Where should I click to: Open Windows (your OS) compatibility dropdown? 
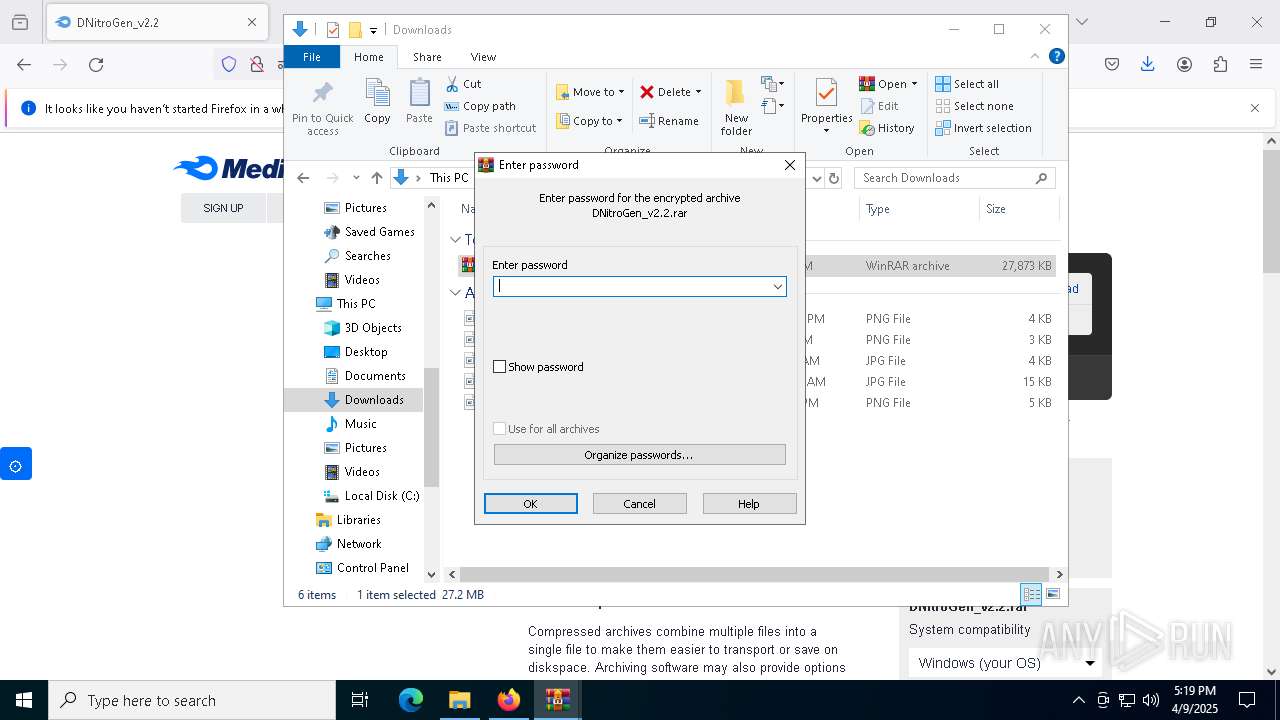1006,663
